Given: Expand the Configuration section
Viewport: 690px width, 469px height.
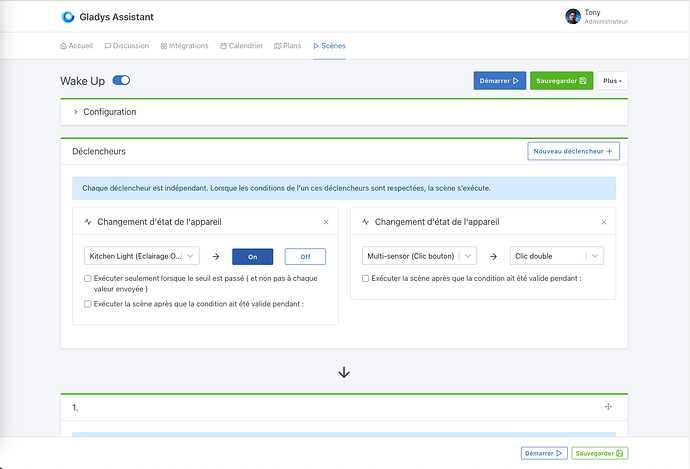Looking at the screenshot, I should pos(75,112).
